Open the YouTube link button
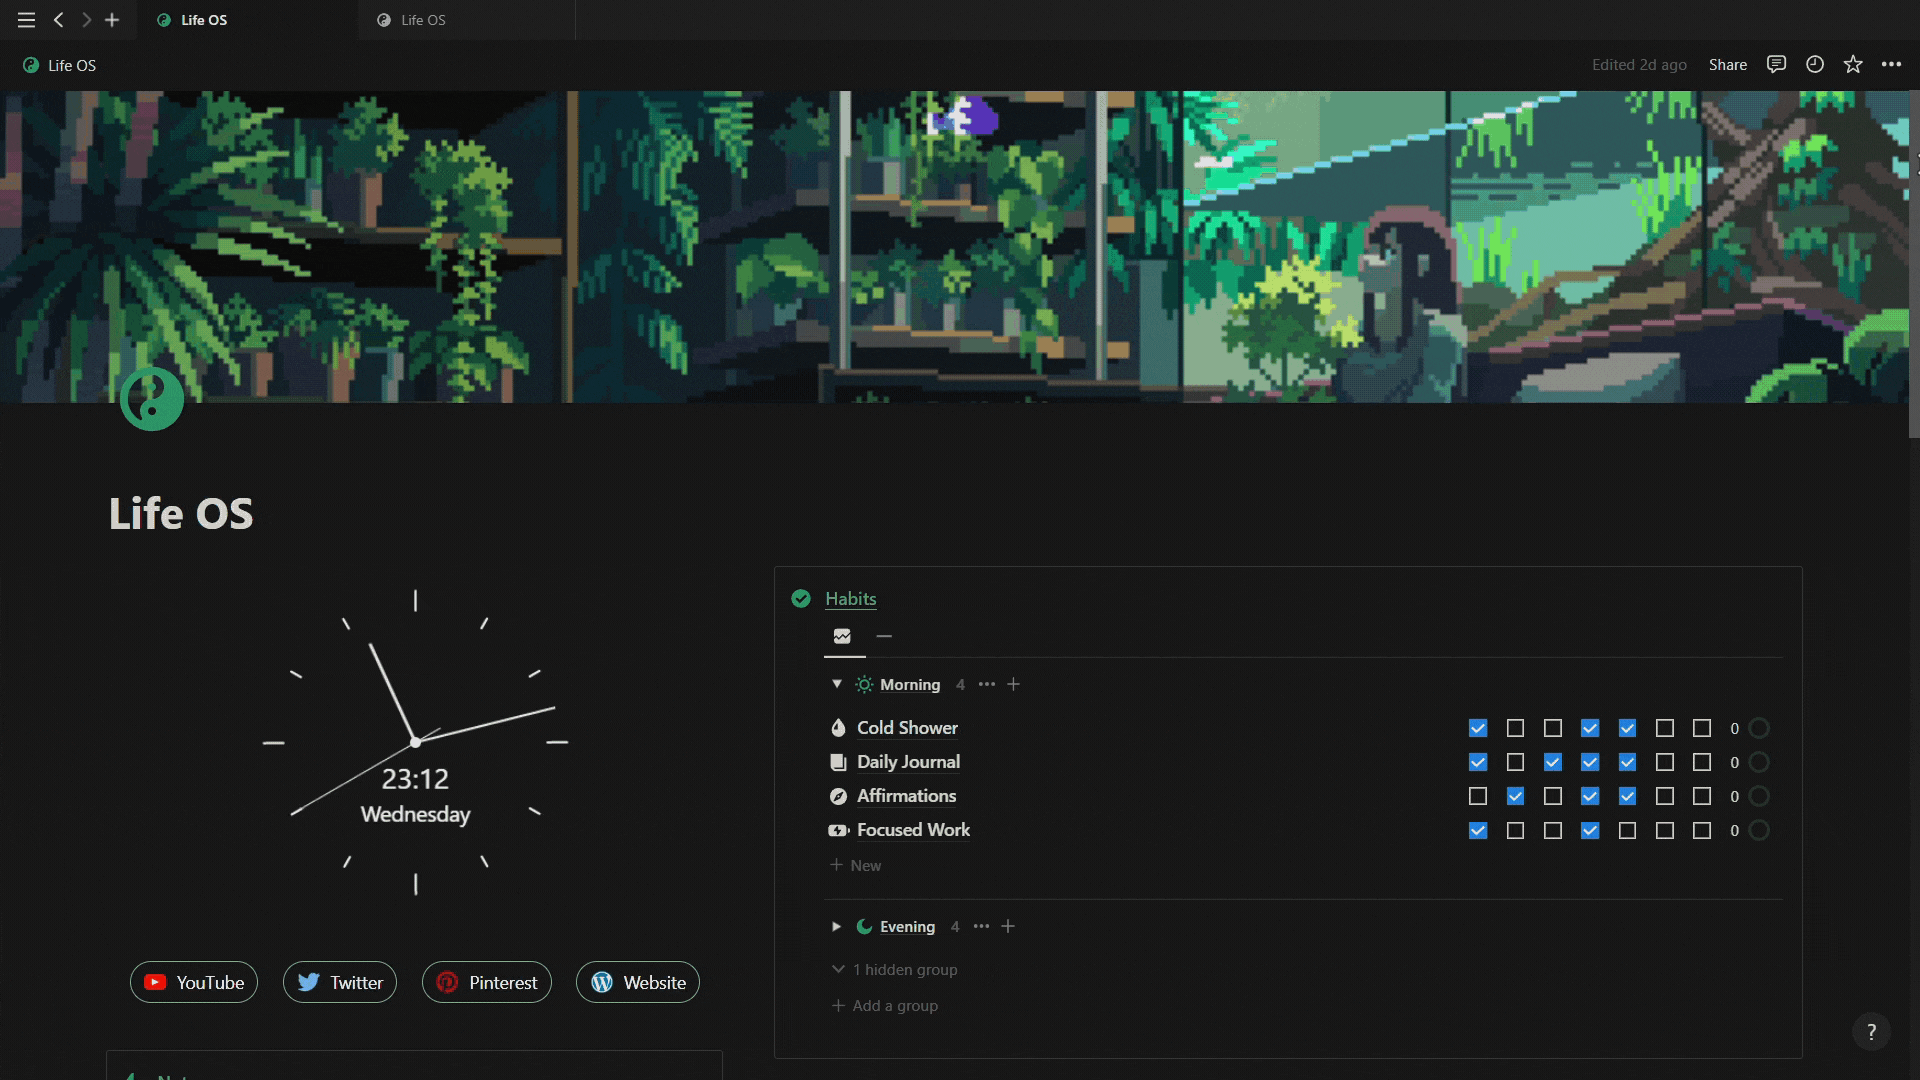 (x=194, y=983)
